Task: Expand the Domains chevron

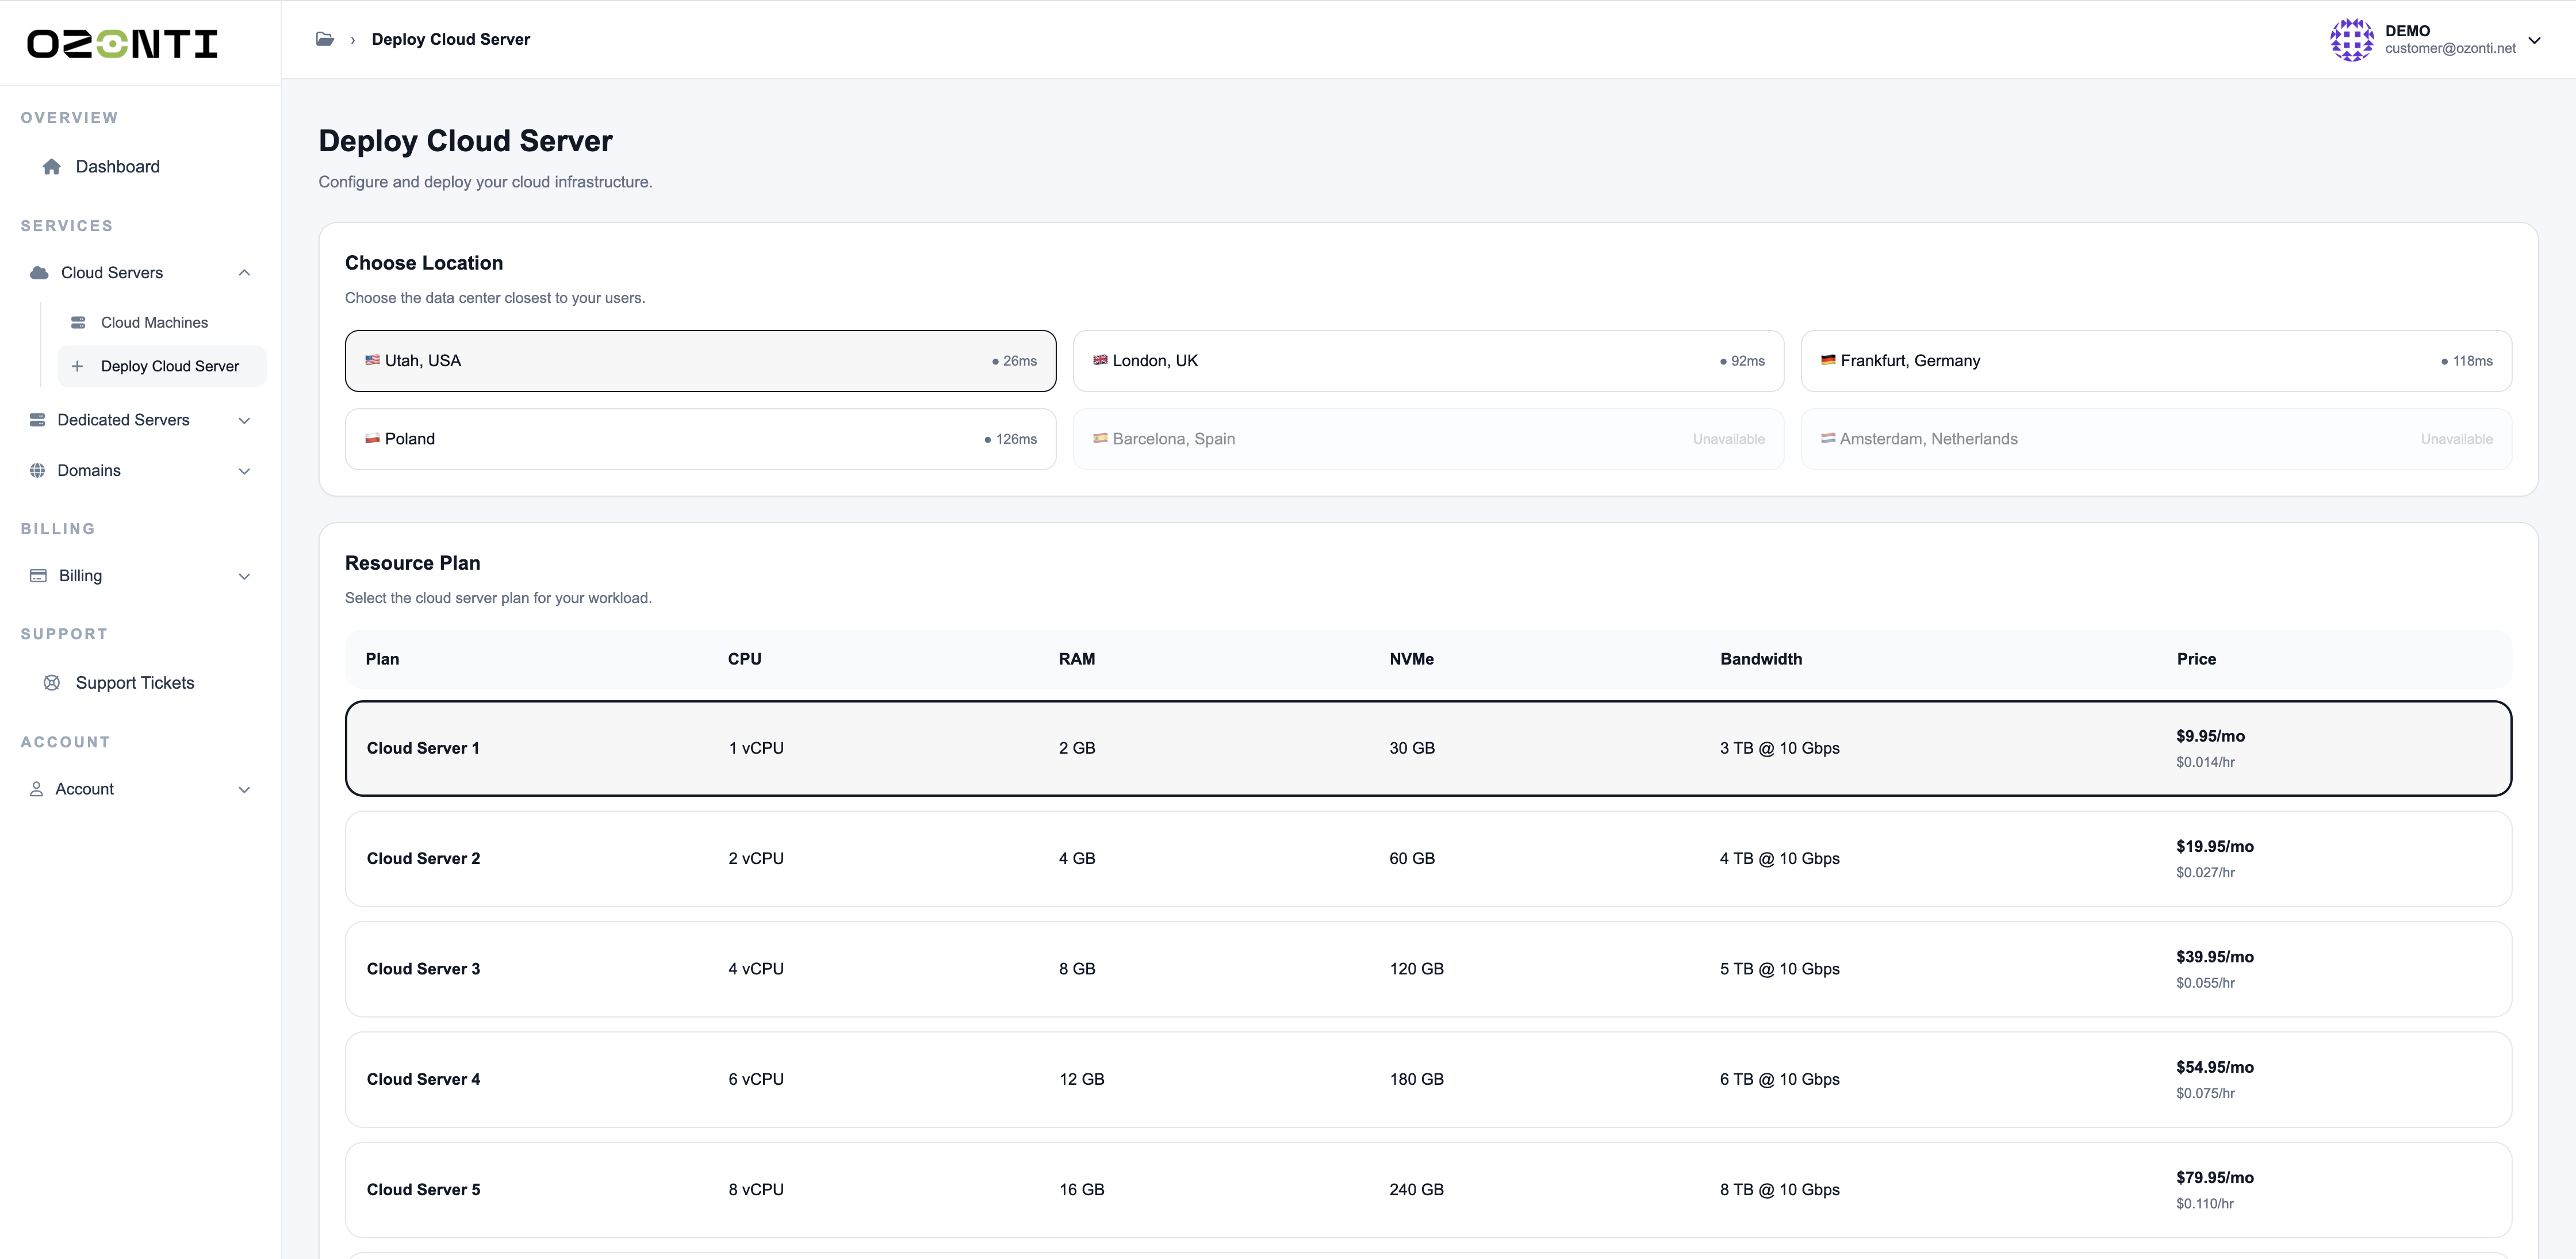Action: 244,471
